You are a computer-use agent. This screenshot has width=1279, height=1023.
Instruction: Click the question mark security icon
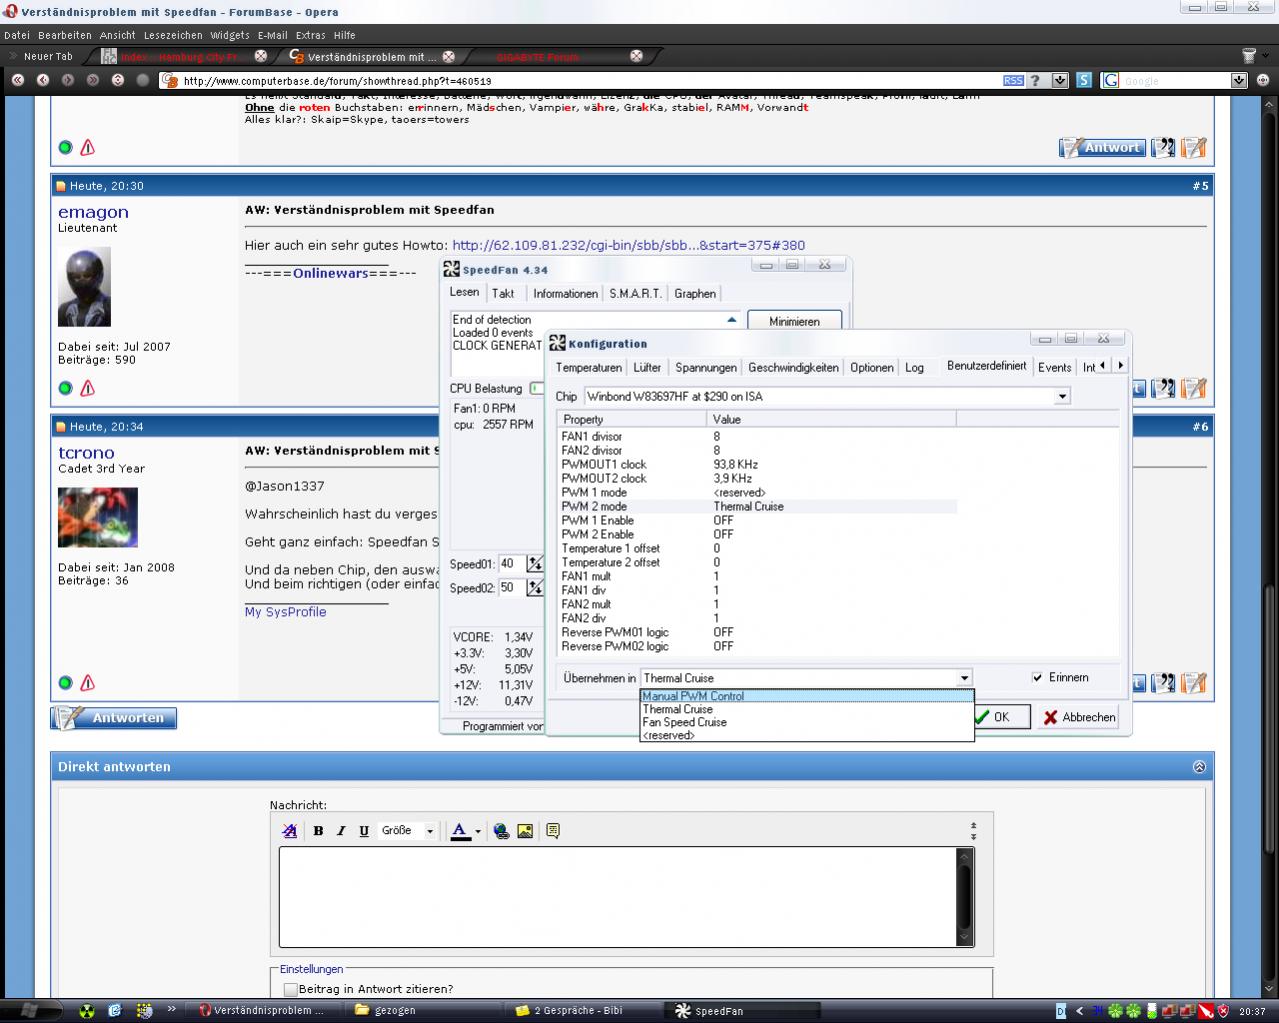coord(1035,81)
